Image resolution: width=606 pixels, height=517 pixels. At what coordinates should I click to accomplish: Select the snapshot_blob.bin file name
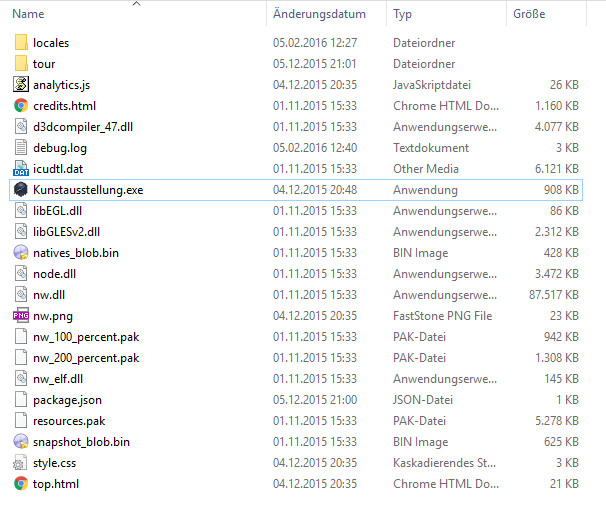pyautogui.click(x=81, y=442)
